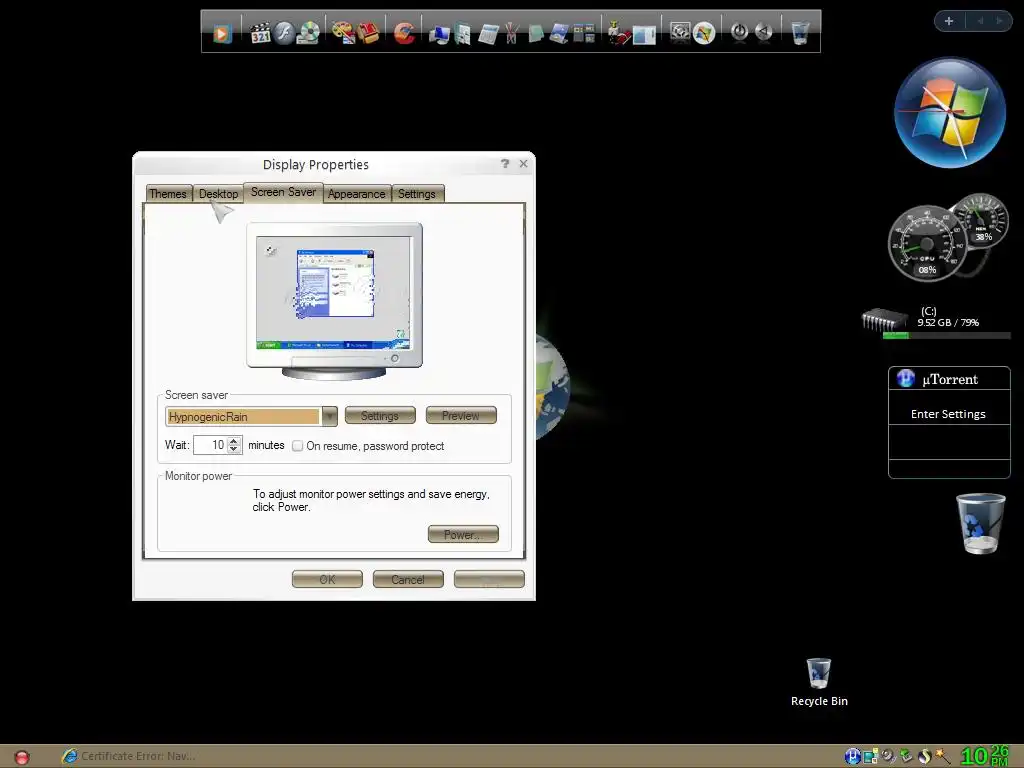Increase wait minutes with up arrow
Screen dimensions: 1024x768
point(234,441)
